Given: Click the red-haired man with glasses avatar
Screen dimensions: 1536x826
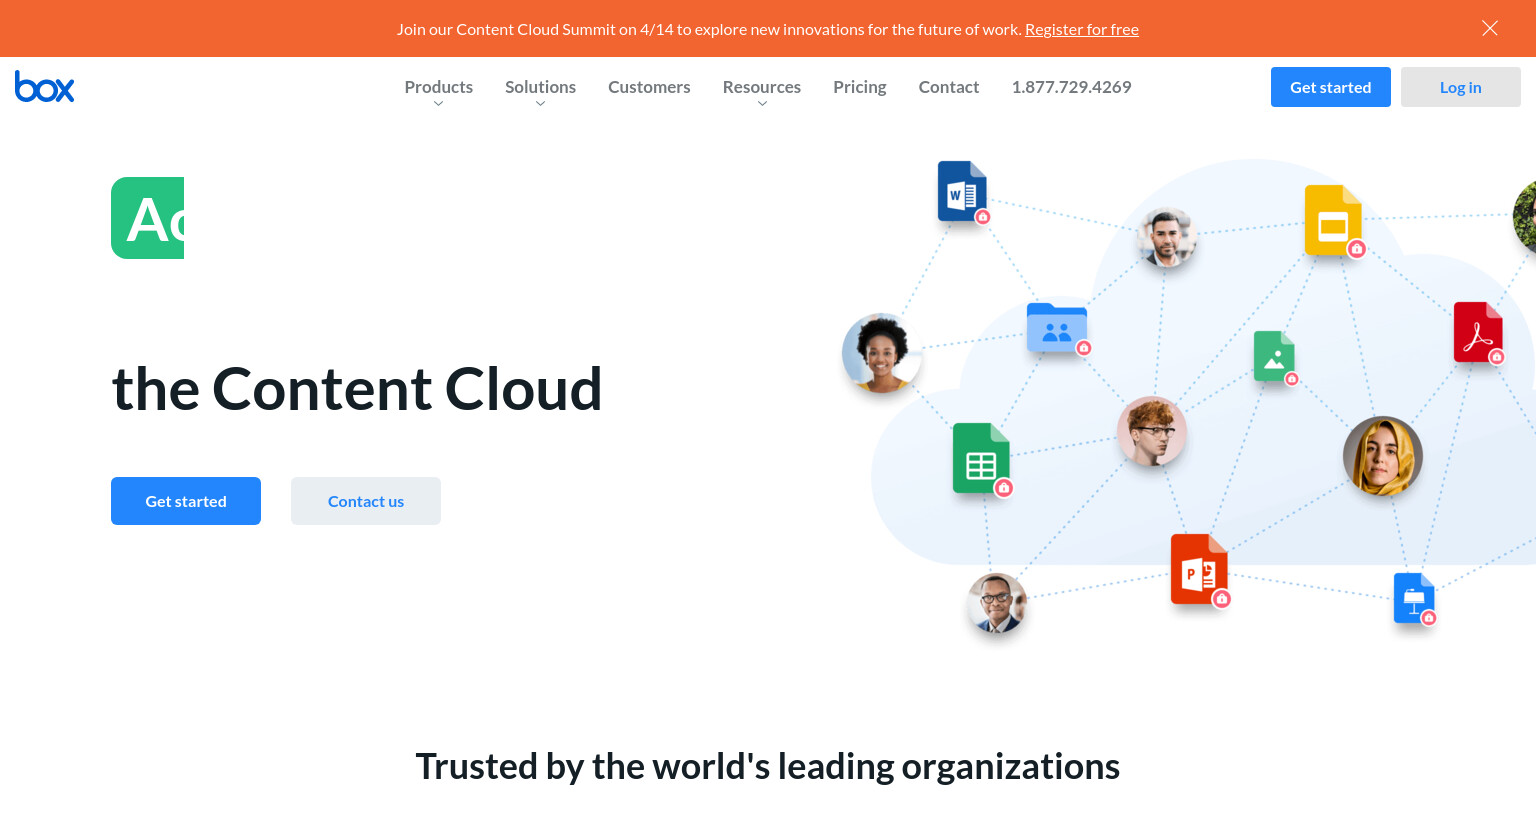Looking at the screenshot, I should (x=1152, y=431).
